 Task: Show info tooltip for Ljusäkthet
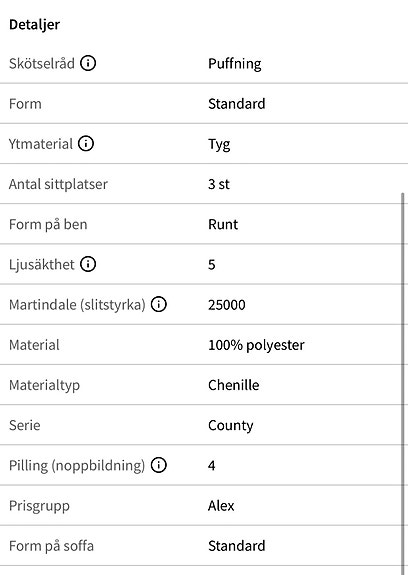[x=88, y=264]
